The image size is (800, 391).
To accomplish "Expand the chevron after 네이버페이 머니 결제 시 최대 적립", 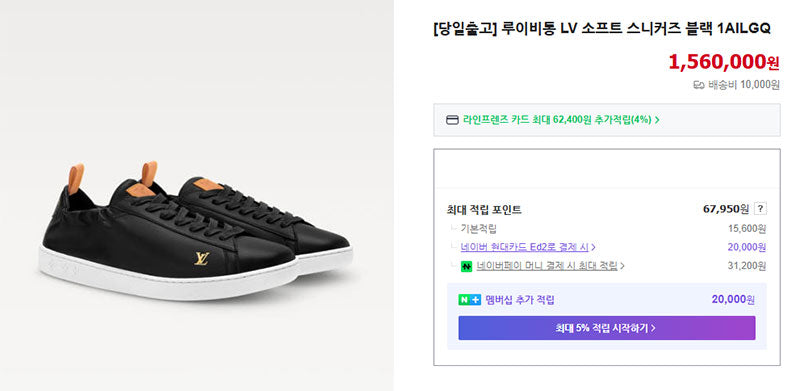I will [622, 266].
